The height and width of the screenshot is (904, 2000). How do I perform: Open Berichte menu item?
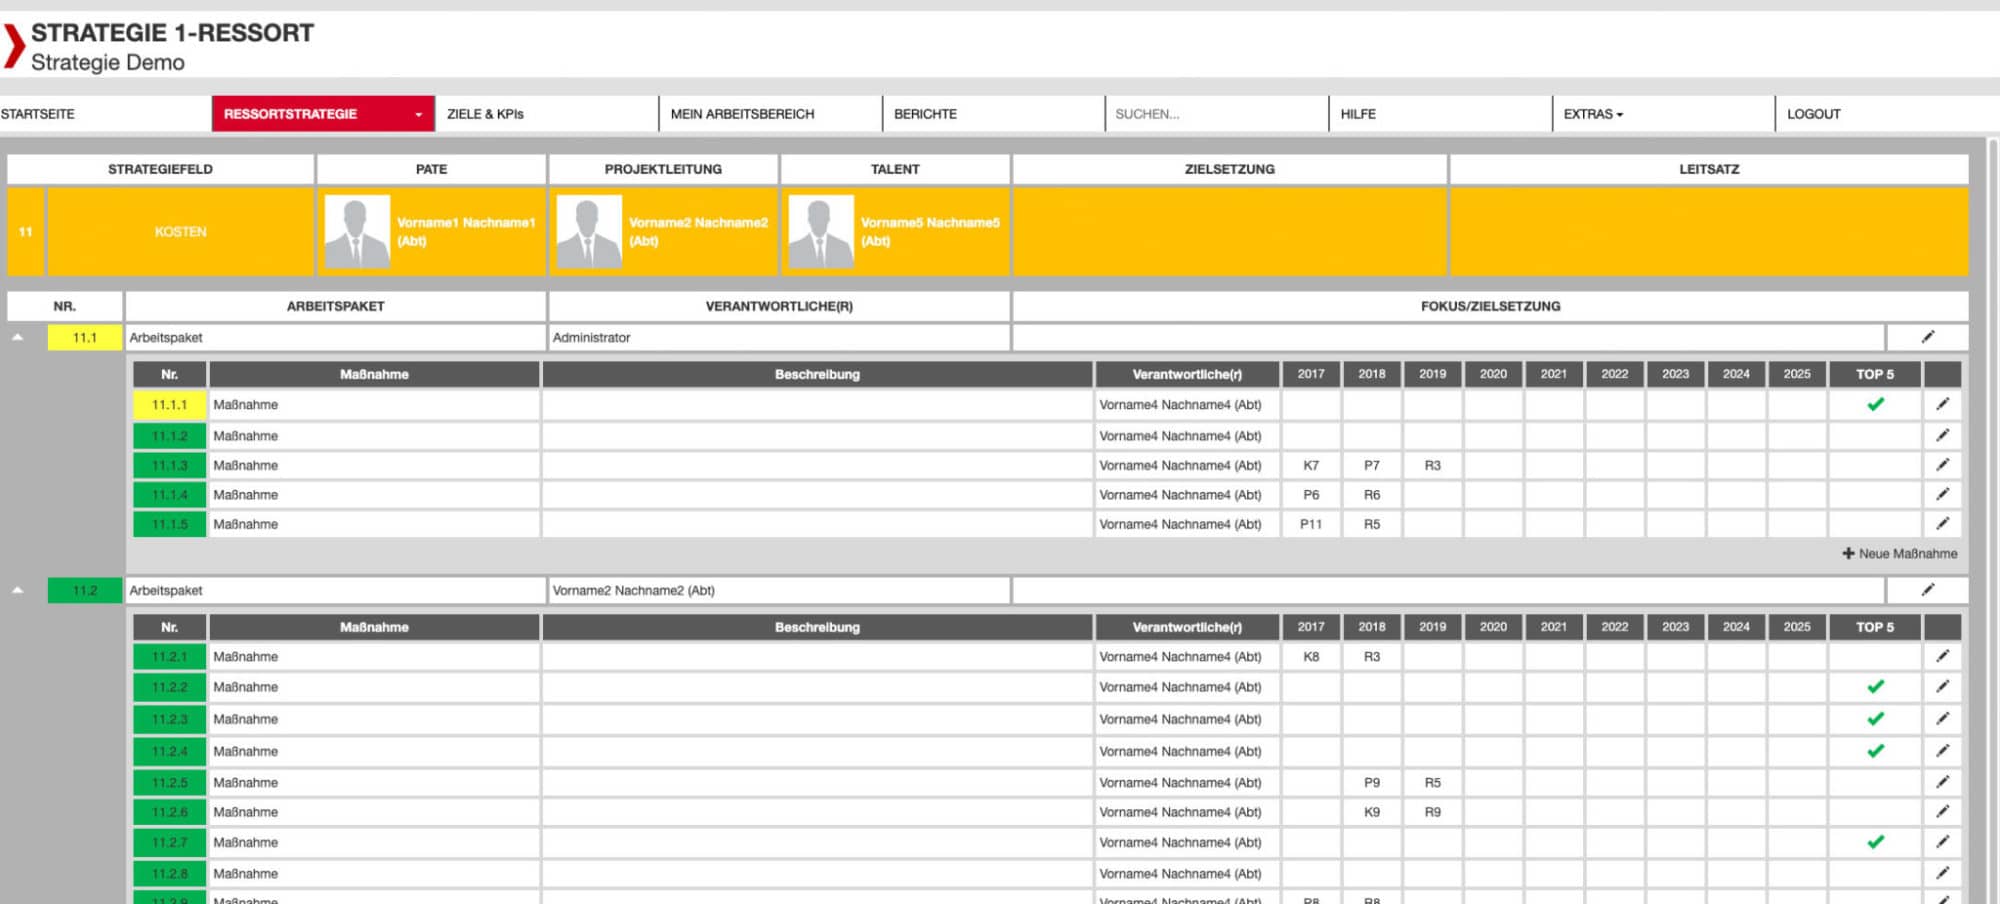point(925,114)
